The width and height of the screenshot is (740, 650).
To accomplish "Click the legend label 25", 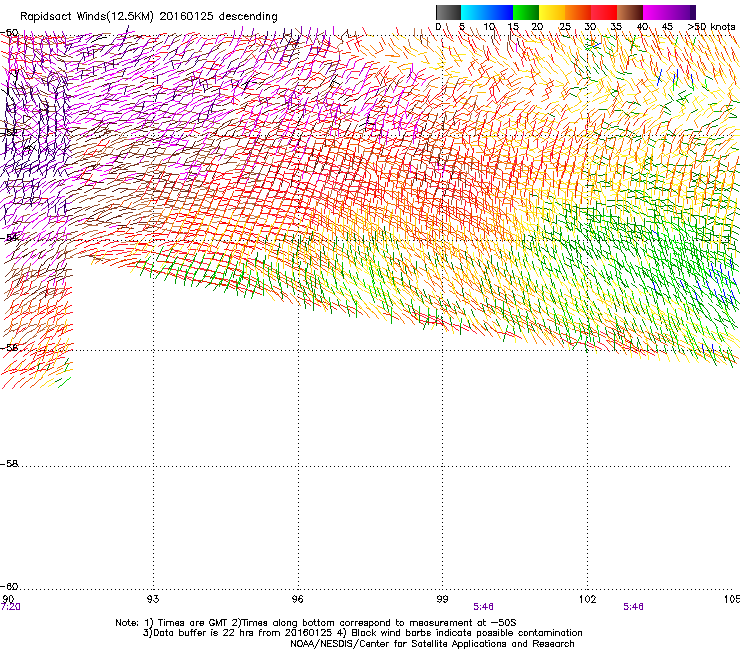I will click(x=565, y=27).
